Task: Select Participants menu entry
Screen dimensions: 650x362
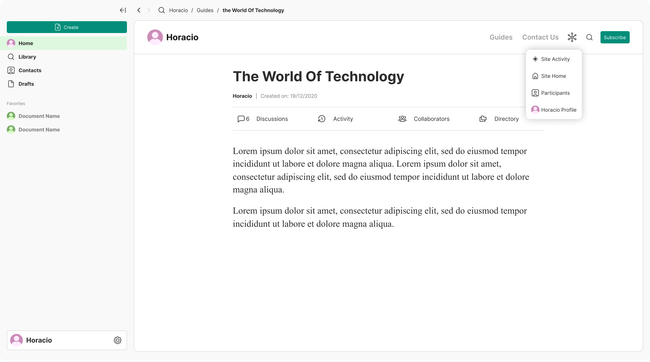Action: pyautogui.click(x=554, y=93)
